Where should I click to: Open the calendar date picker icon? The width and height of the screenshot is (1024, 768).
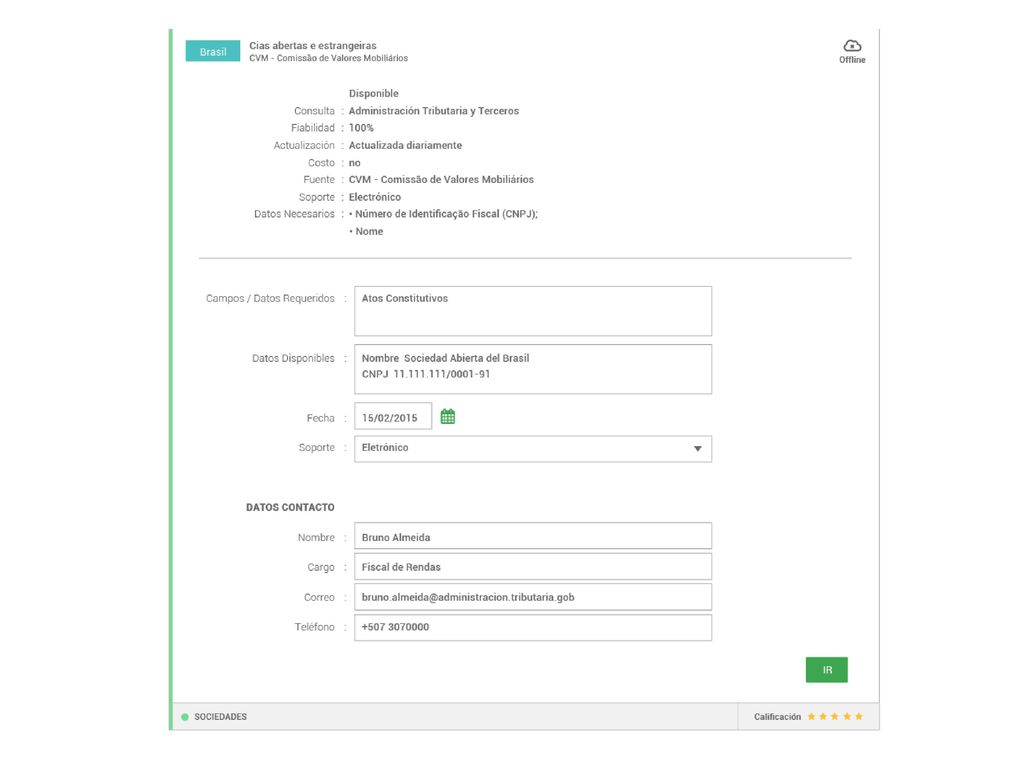447,417
